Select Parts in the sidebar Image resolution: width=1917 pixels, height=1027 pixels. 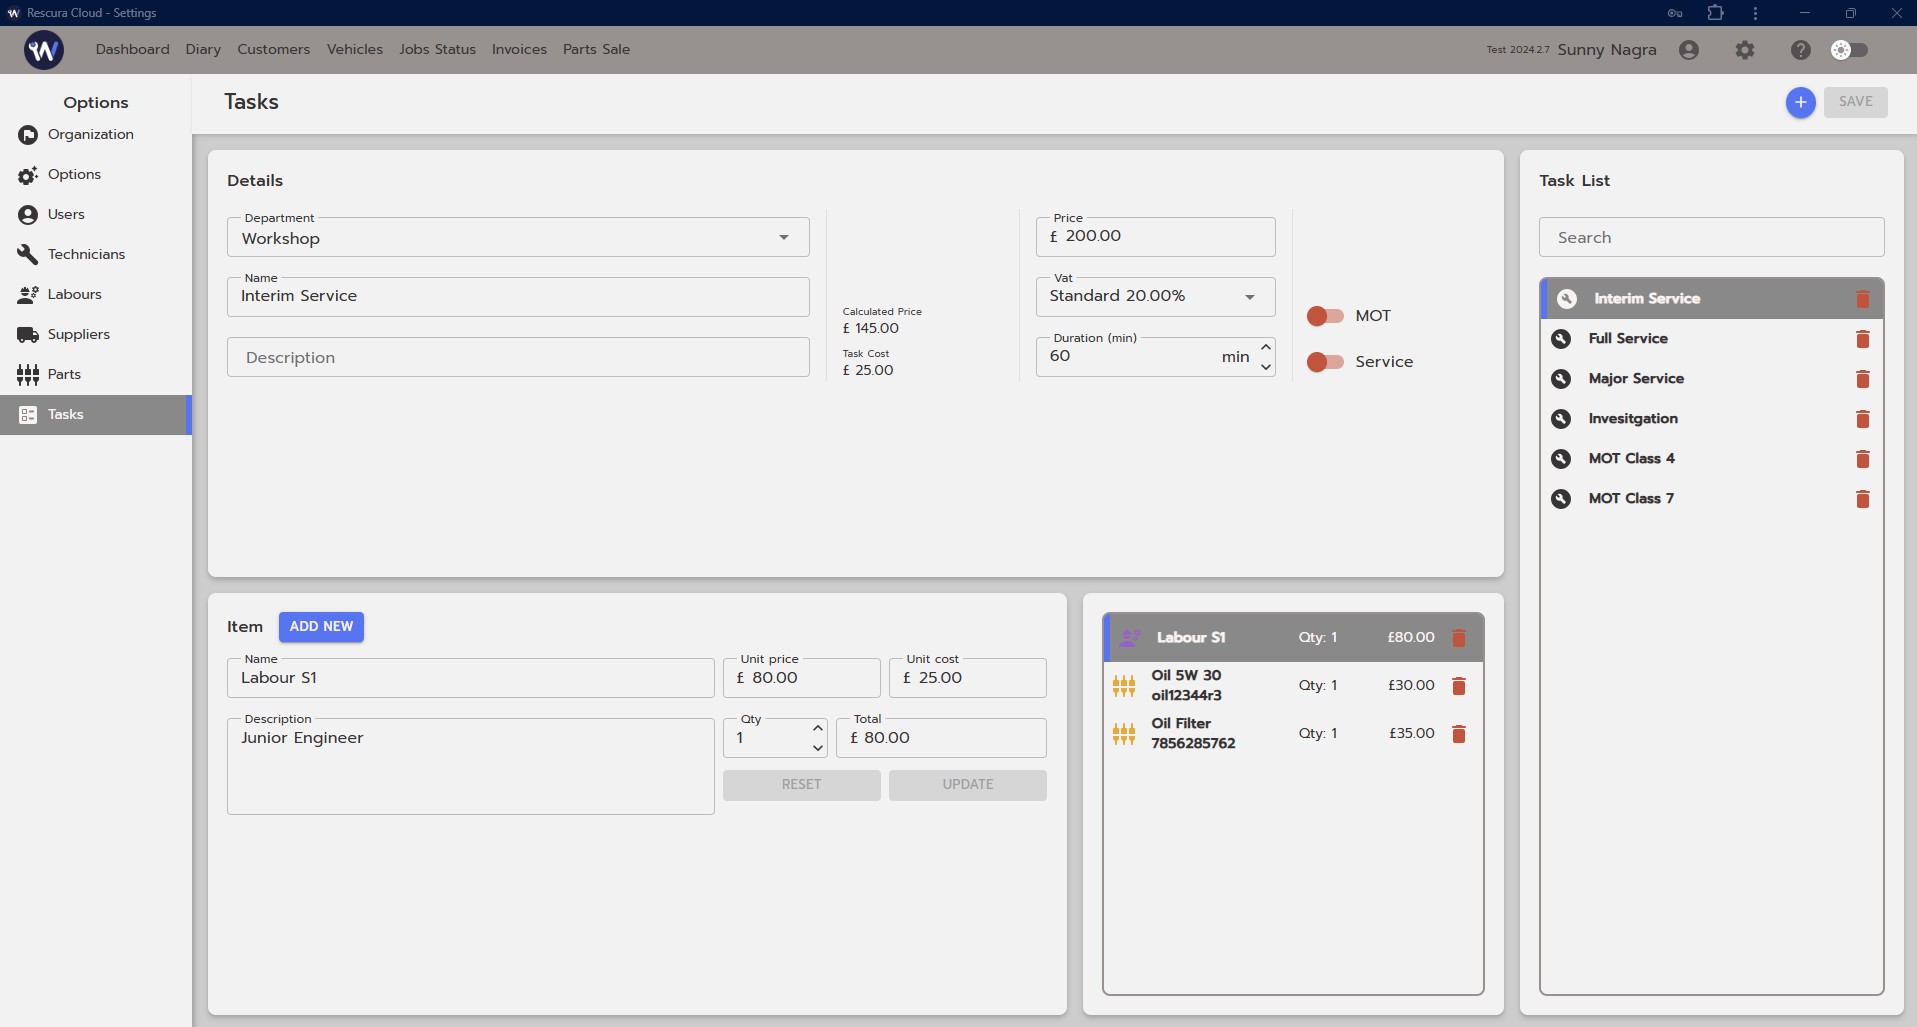coord(95,375)
